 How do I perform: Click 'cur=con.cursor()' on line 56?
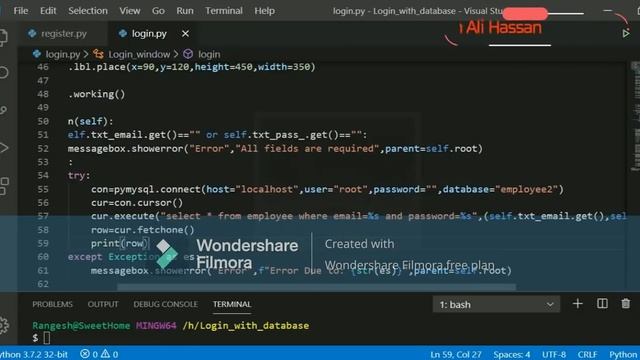(x=137, y=203)
